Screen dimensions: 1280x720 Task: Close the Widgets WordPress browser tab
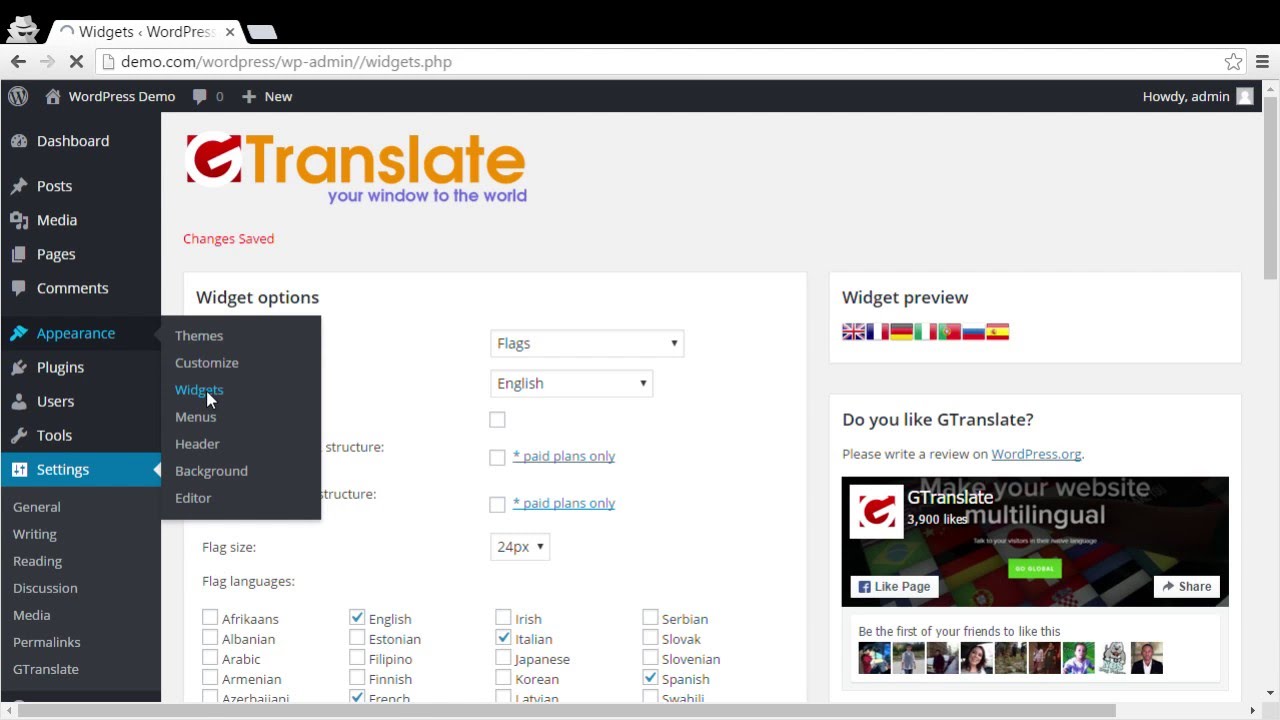[230, 32]
